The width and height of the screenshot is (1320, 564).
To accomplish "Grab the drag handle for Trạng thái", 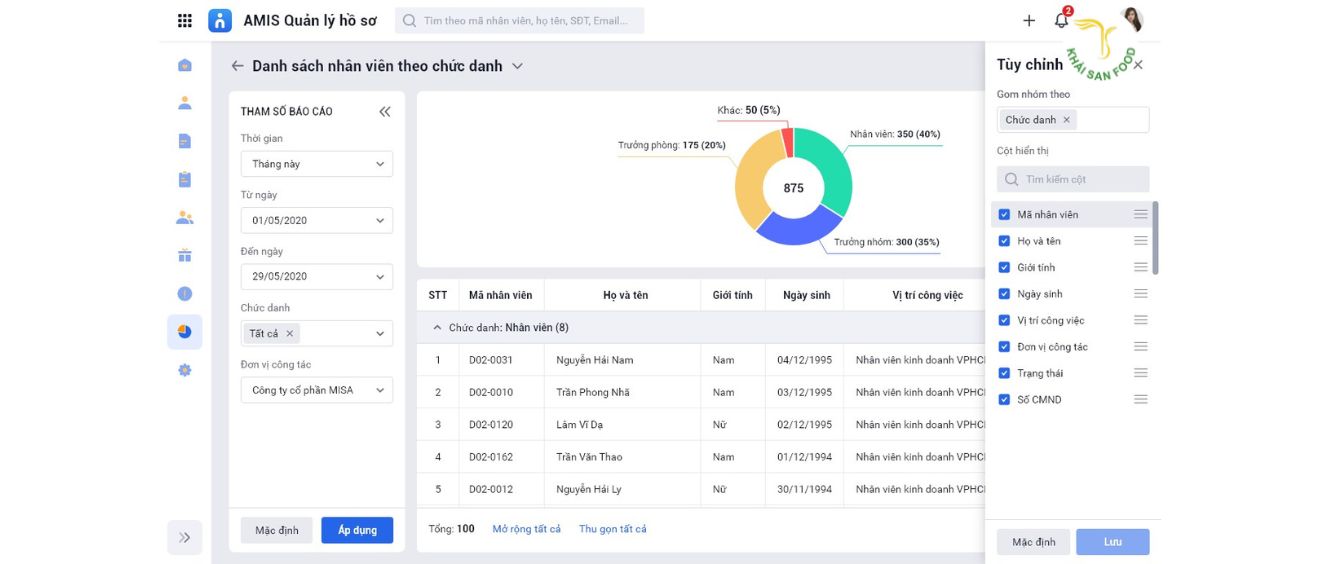I will tap(1140, 373).
